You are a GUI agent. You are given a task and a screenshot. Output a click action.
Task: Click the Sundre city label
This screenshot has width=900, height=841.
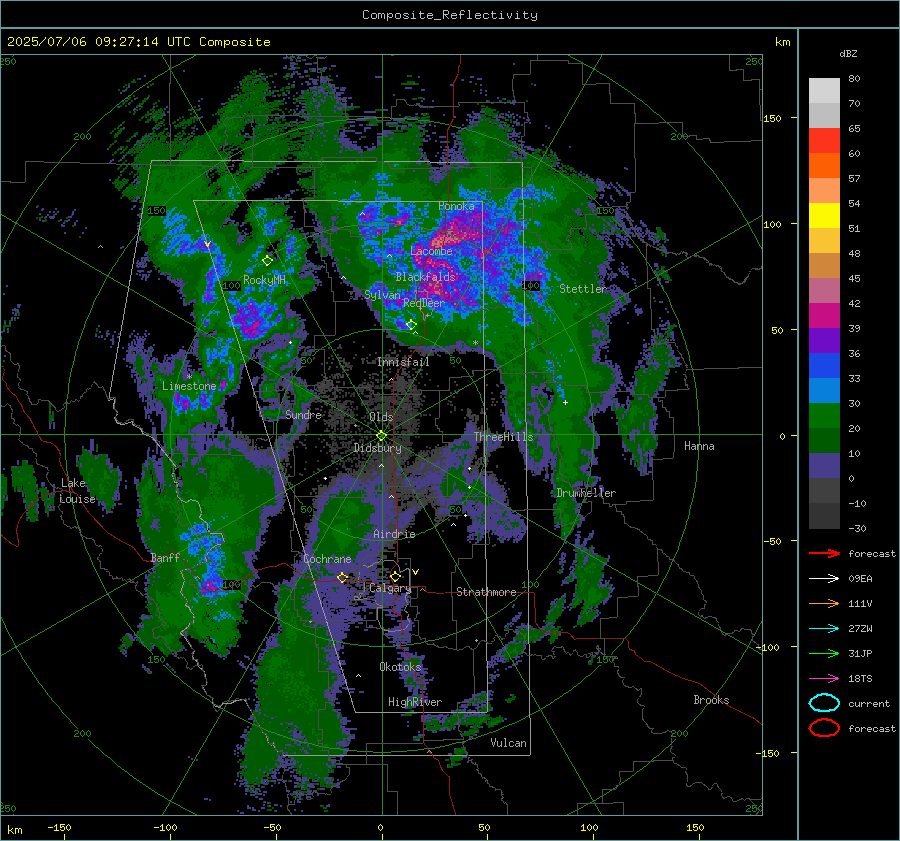(303, 414)
